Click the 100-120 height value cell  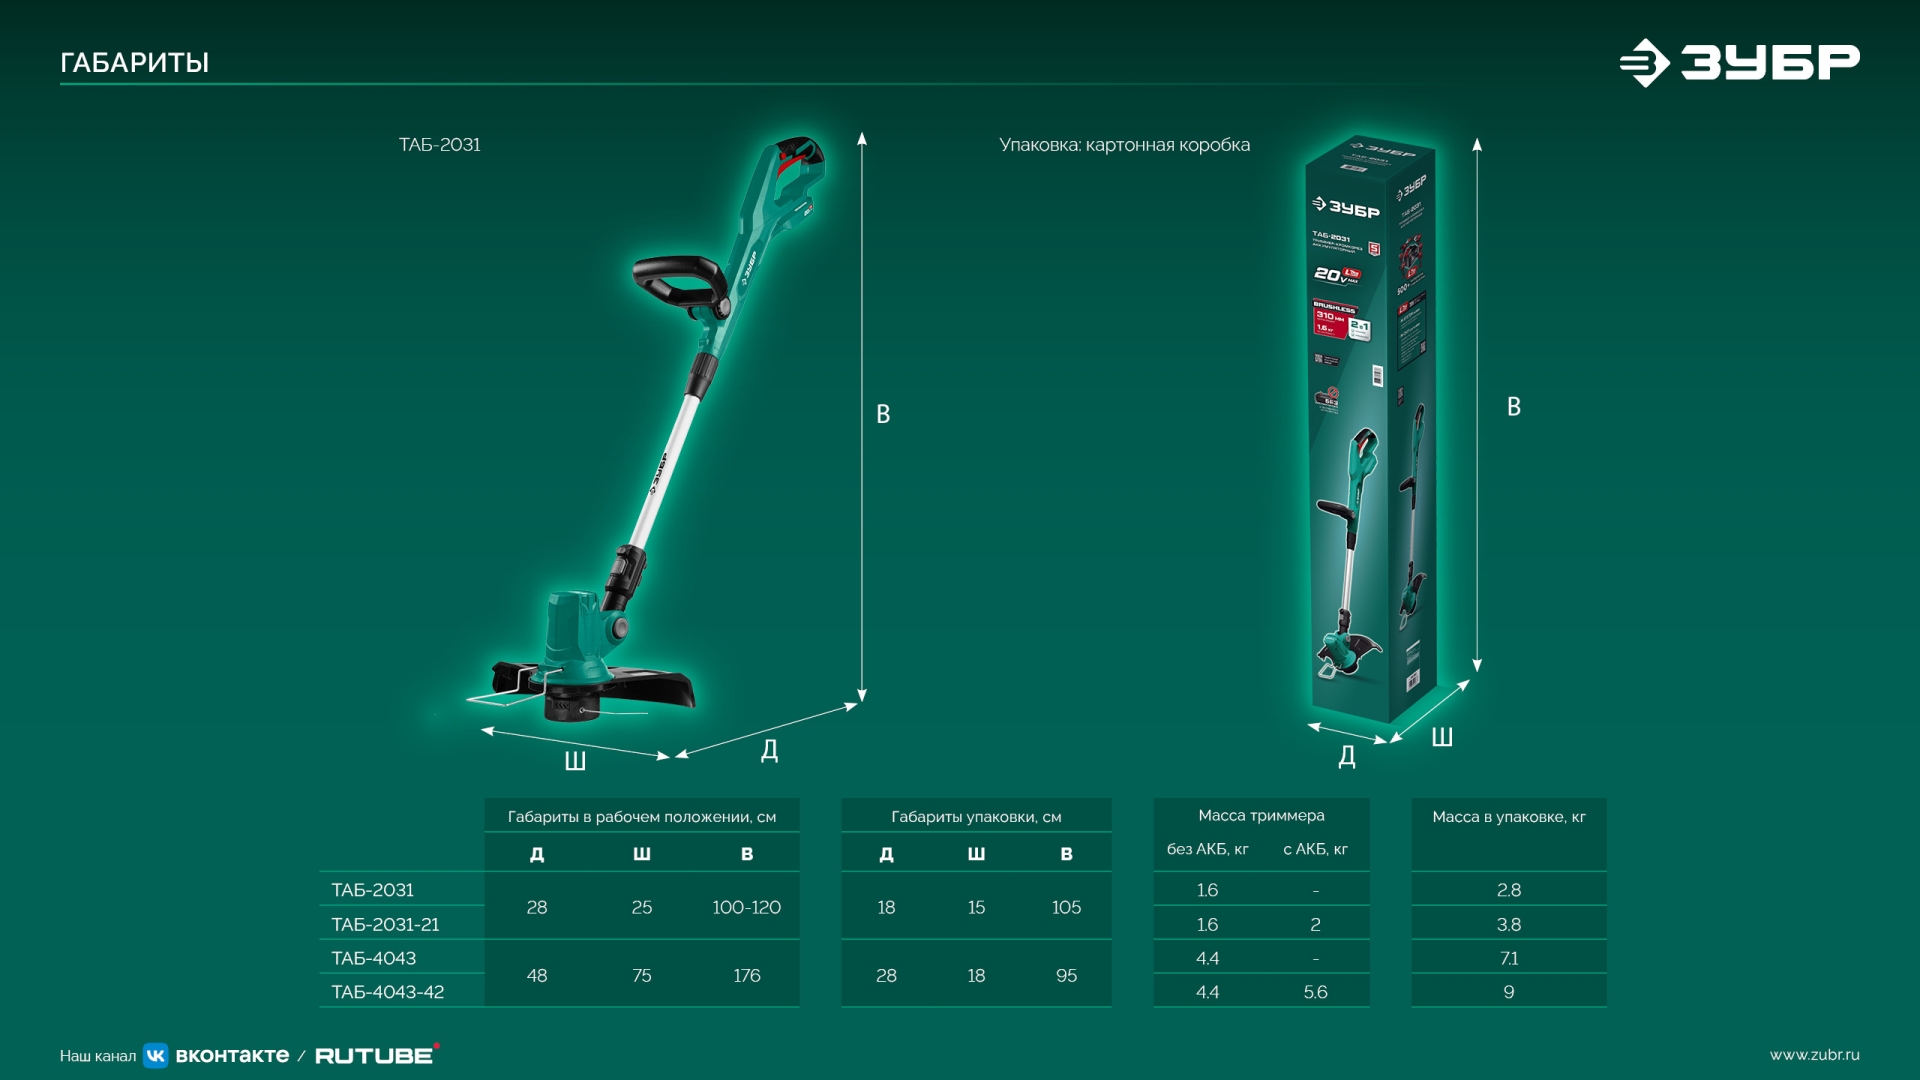[x=746, y=907]
